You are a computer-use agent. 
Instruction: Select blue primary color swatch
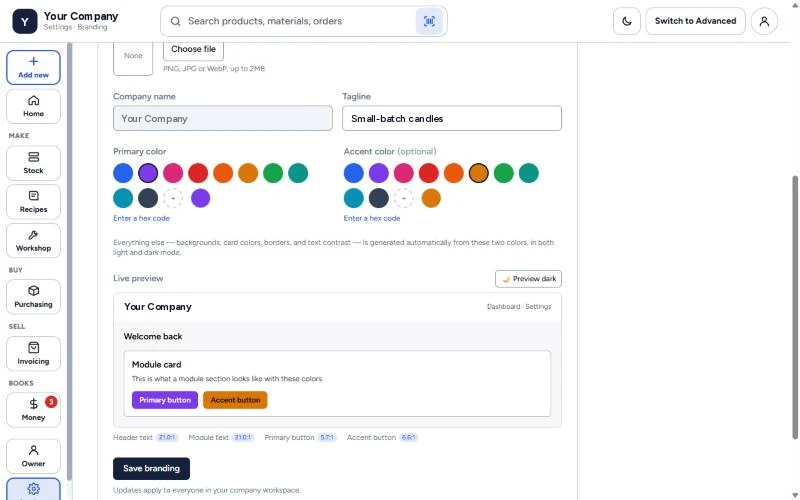(123, 173)
